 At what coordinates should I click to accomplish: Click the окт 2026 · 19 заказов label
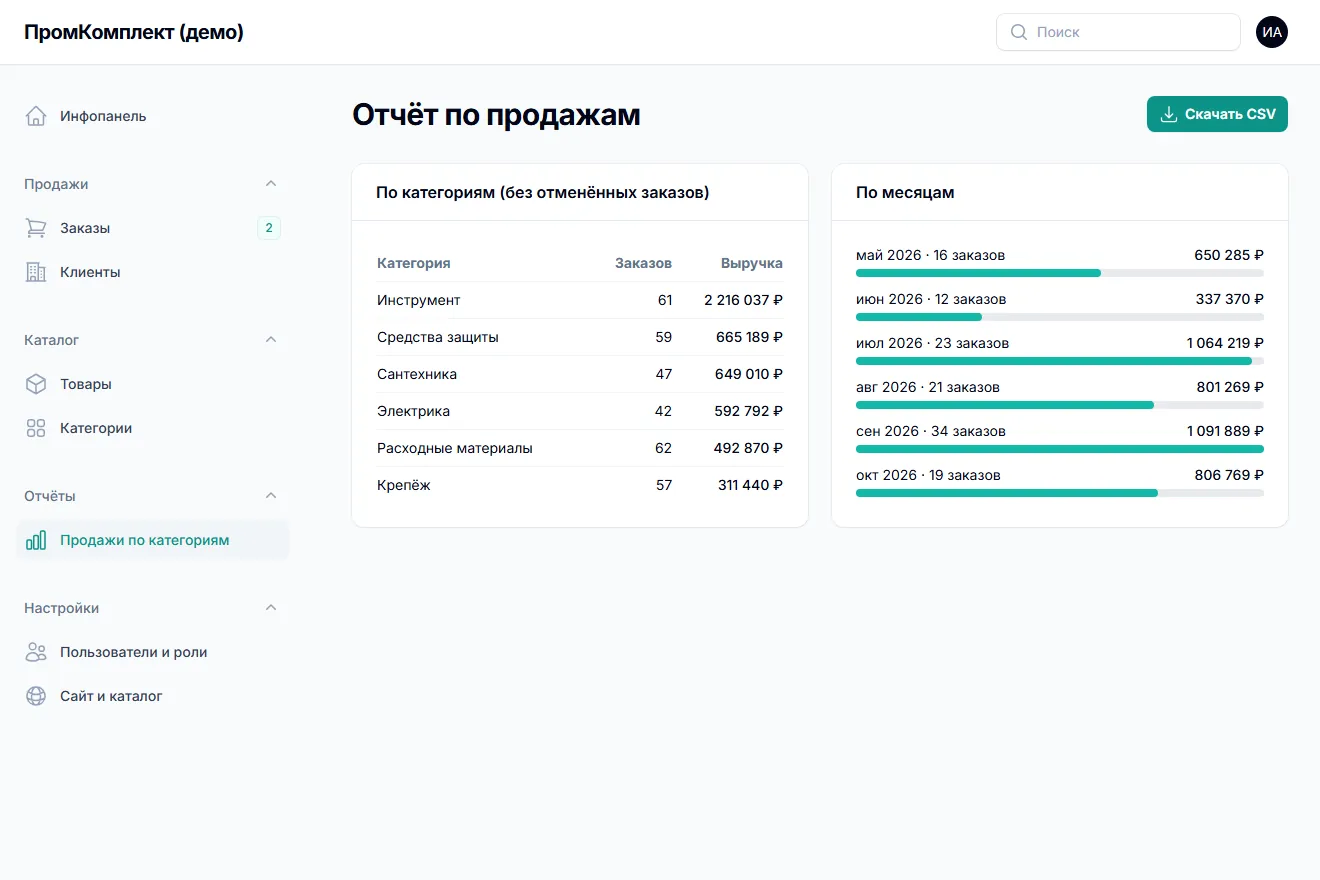click(928, 475)
